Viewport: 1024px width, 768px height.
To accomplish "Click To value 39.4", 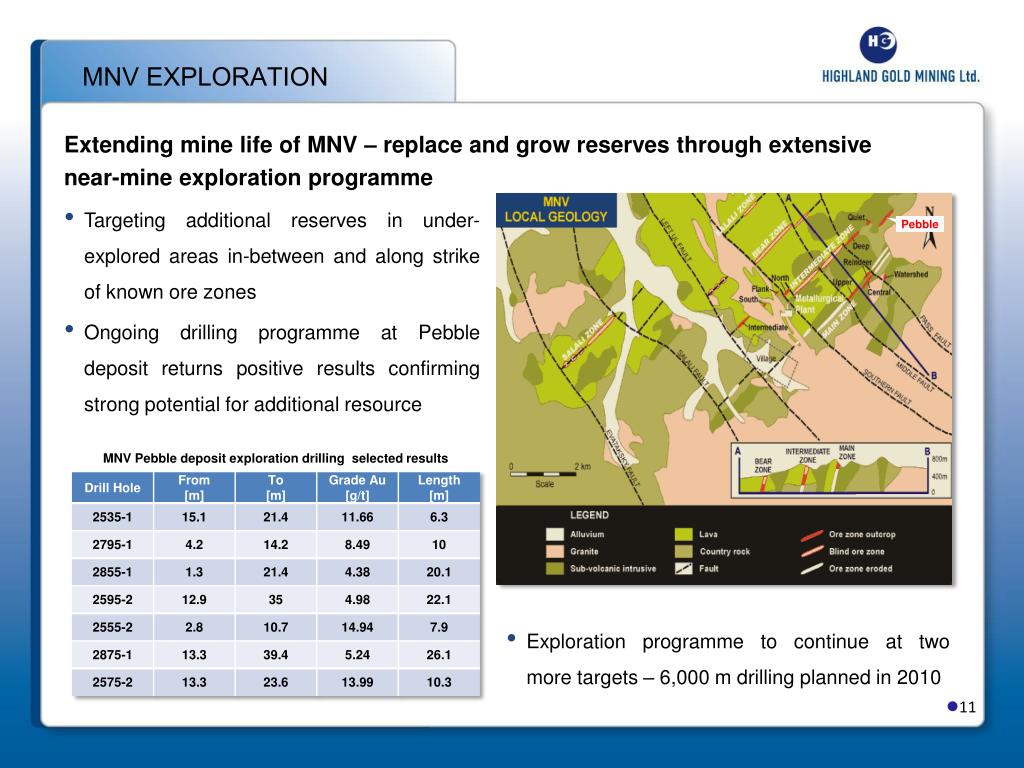I will coord(276,654).
